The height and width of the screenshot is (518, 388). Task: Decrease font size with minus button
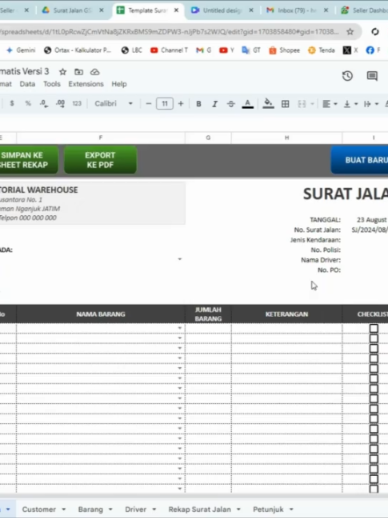click(x=149, y=104)
